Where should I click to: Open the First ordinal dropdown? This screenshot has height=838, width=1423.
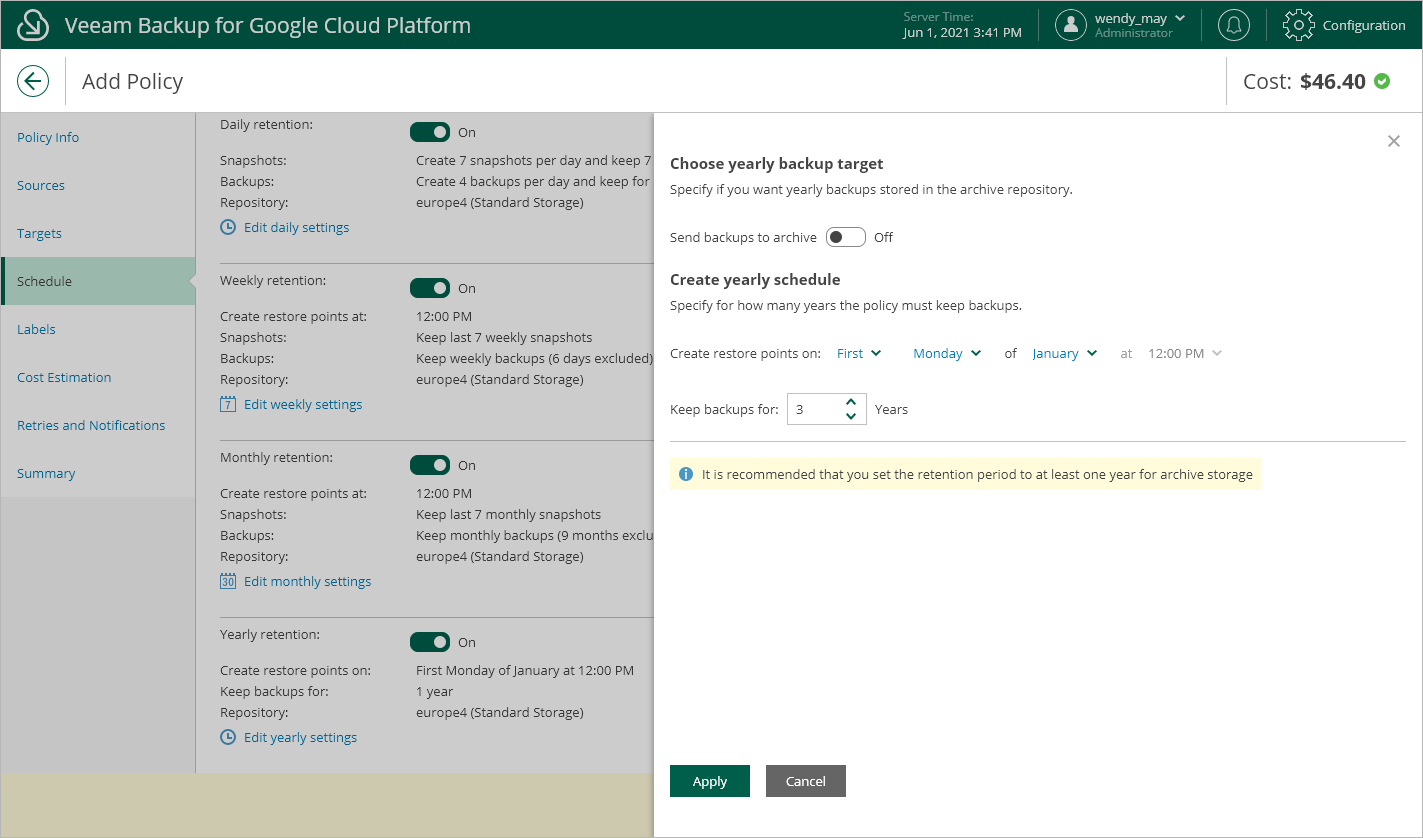pos(859,353)
